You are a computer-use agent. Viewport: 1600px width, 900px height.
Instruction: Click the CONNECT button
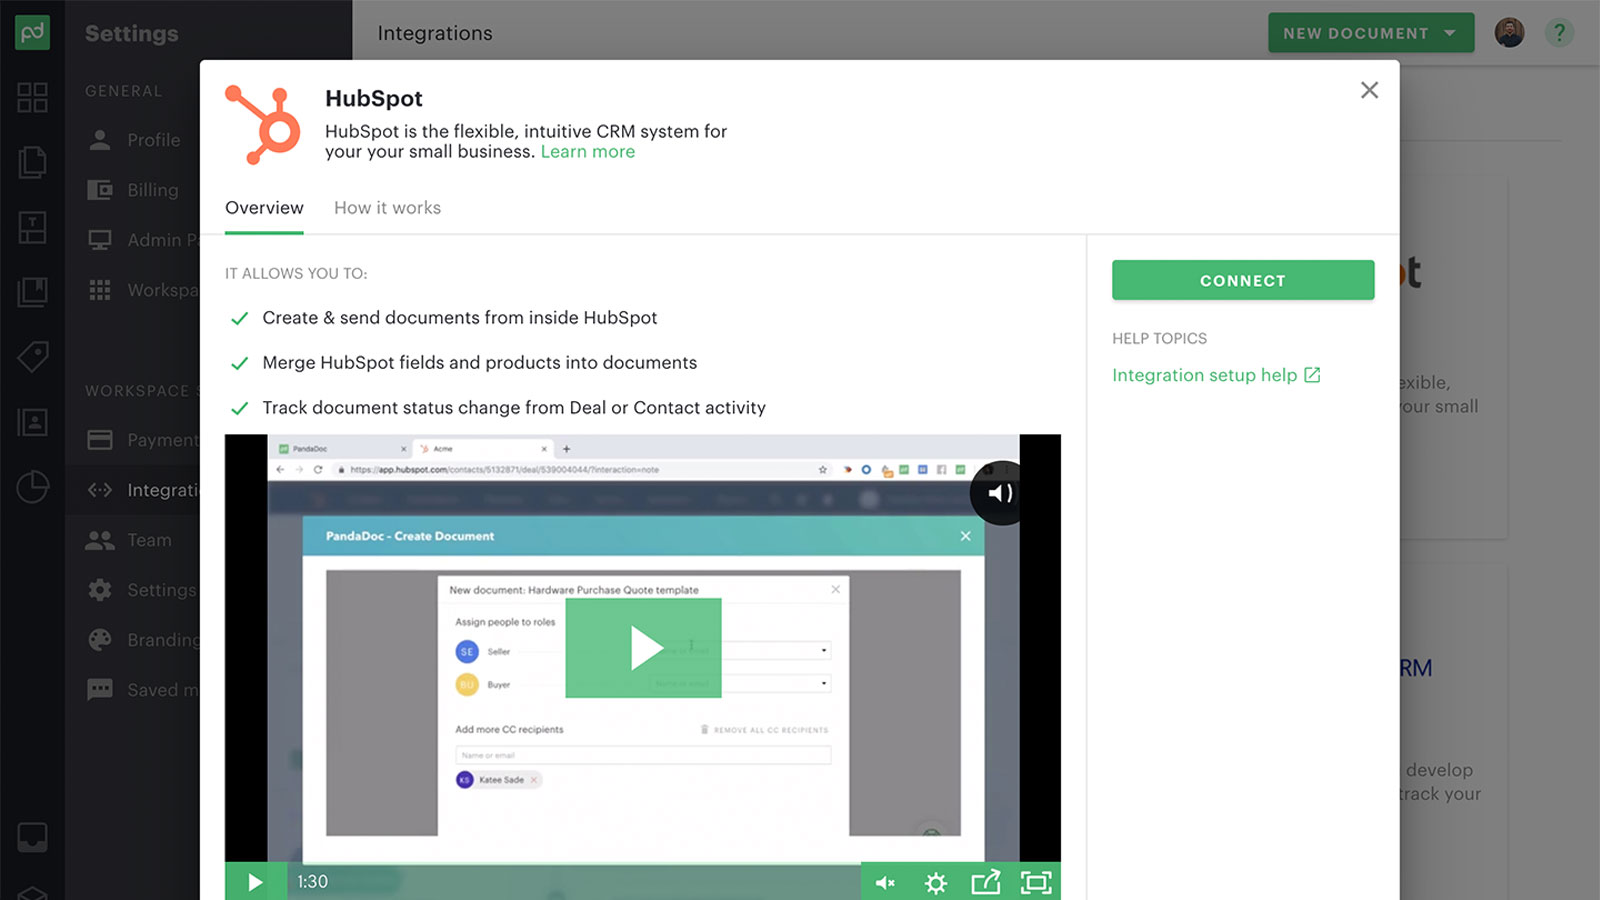pyautogui.click(x=1243, y=280)
